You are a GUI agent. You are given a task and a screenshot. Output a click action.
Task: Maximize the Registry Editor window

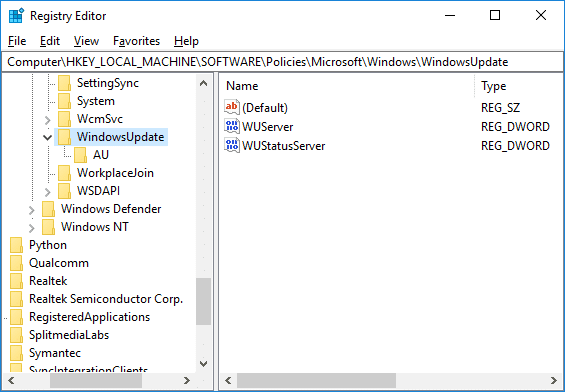pyautogui.click(x=495, y=15)
